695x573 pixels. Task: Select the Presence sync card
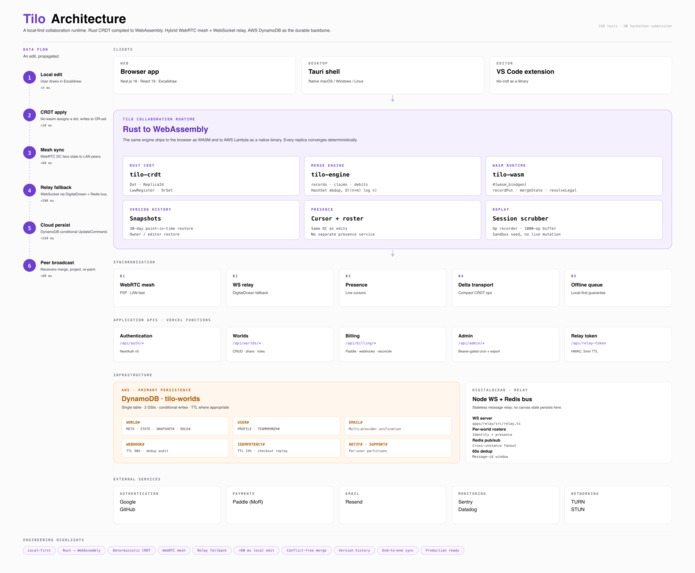[392, 288]
